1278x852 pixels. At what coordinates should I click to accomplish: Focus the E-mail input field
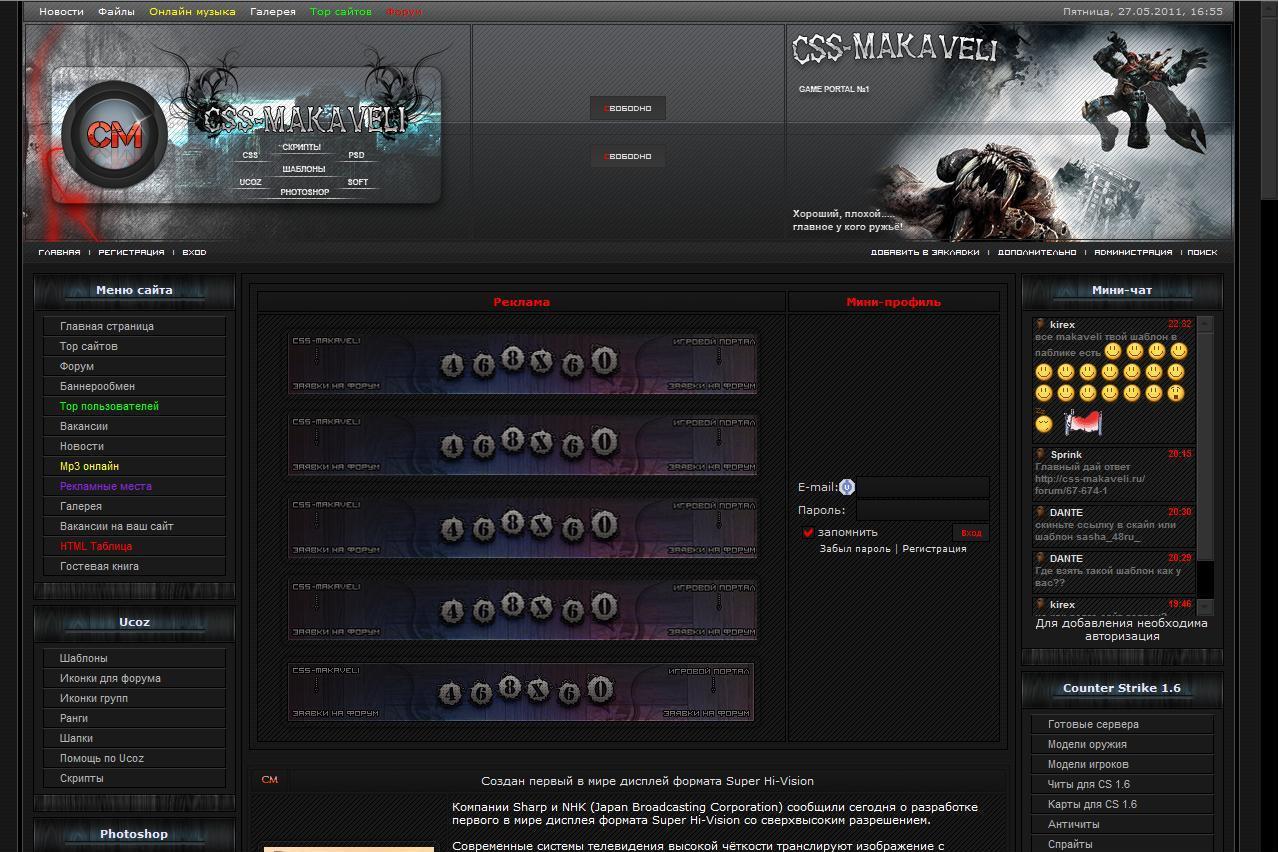[923, 487]
